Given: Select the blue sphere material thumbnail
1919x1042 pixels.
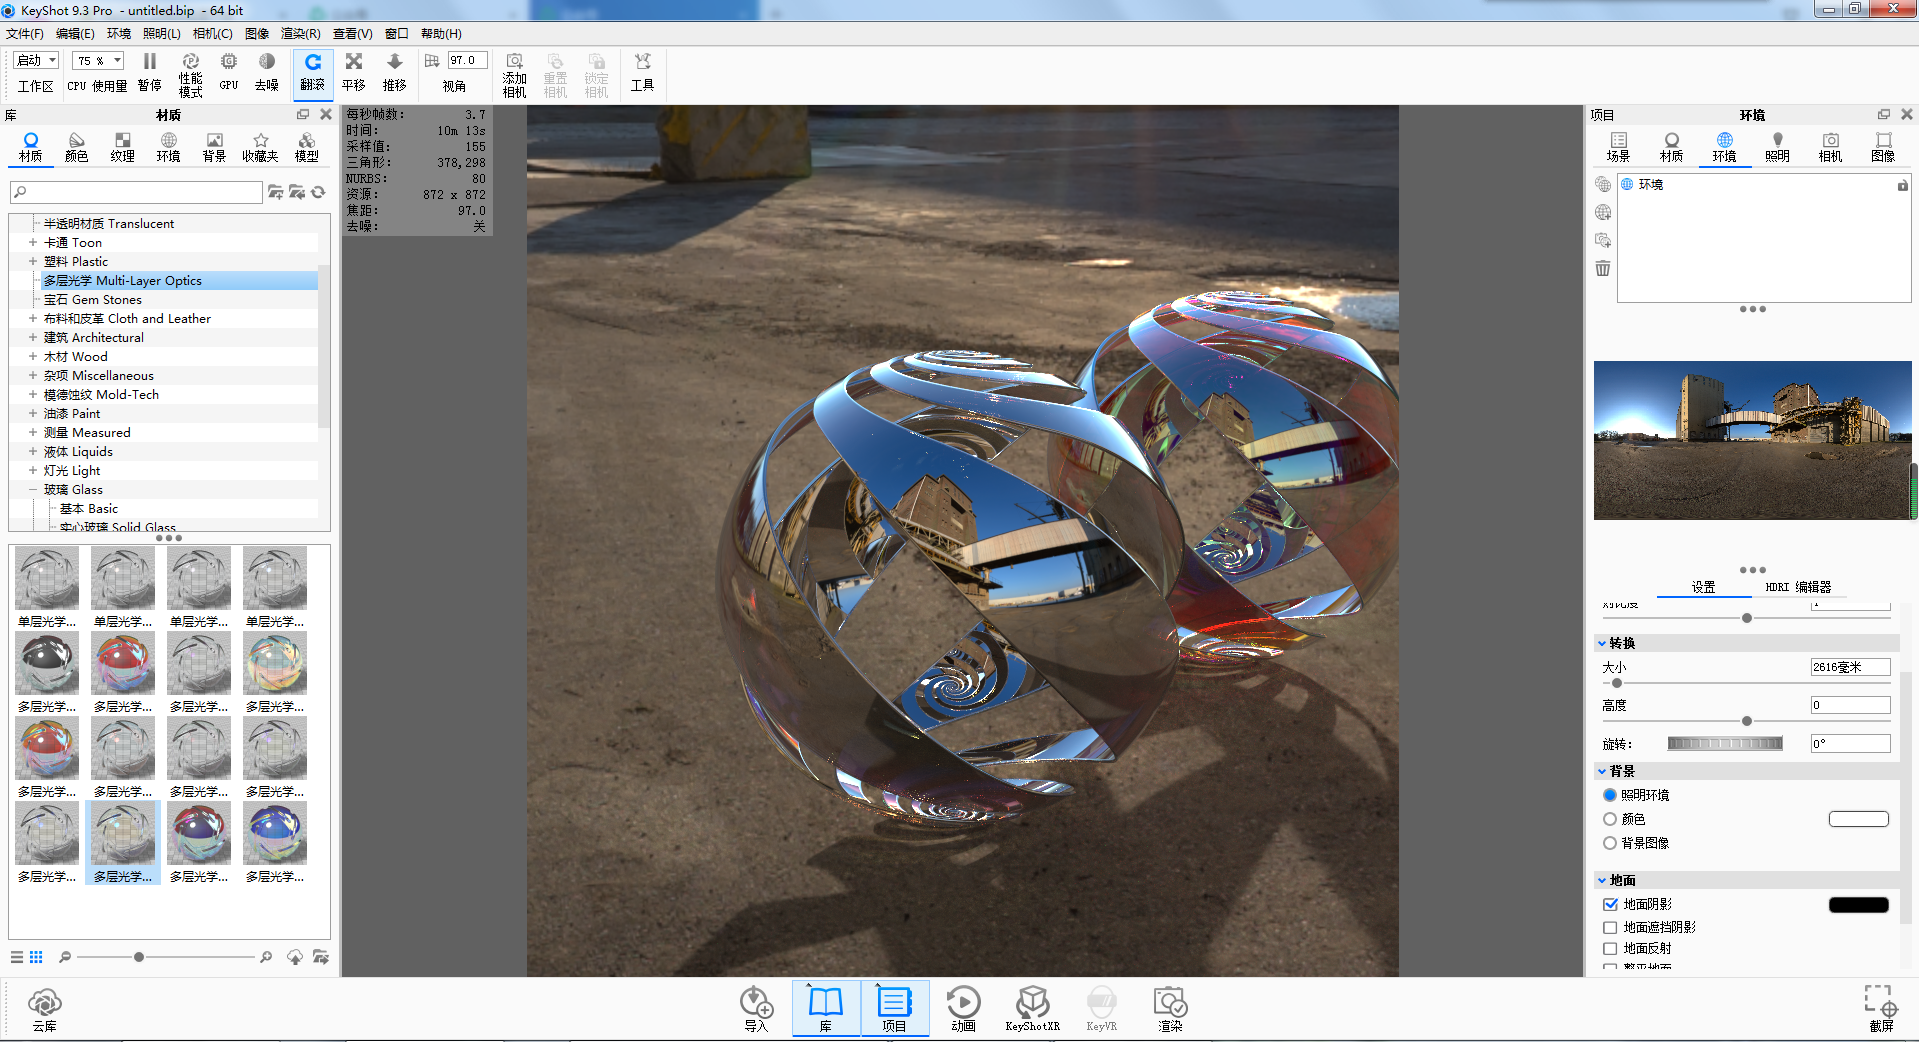Looking at the screenshot, I should pos(275,833).
